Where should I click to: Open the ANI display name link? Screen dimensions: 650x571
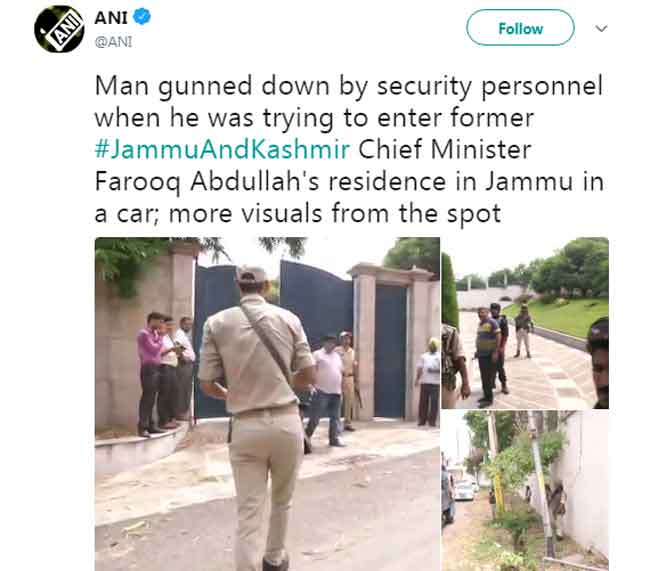(x=111, y=18)
